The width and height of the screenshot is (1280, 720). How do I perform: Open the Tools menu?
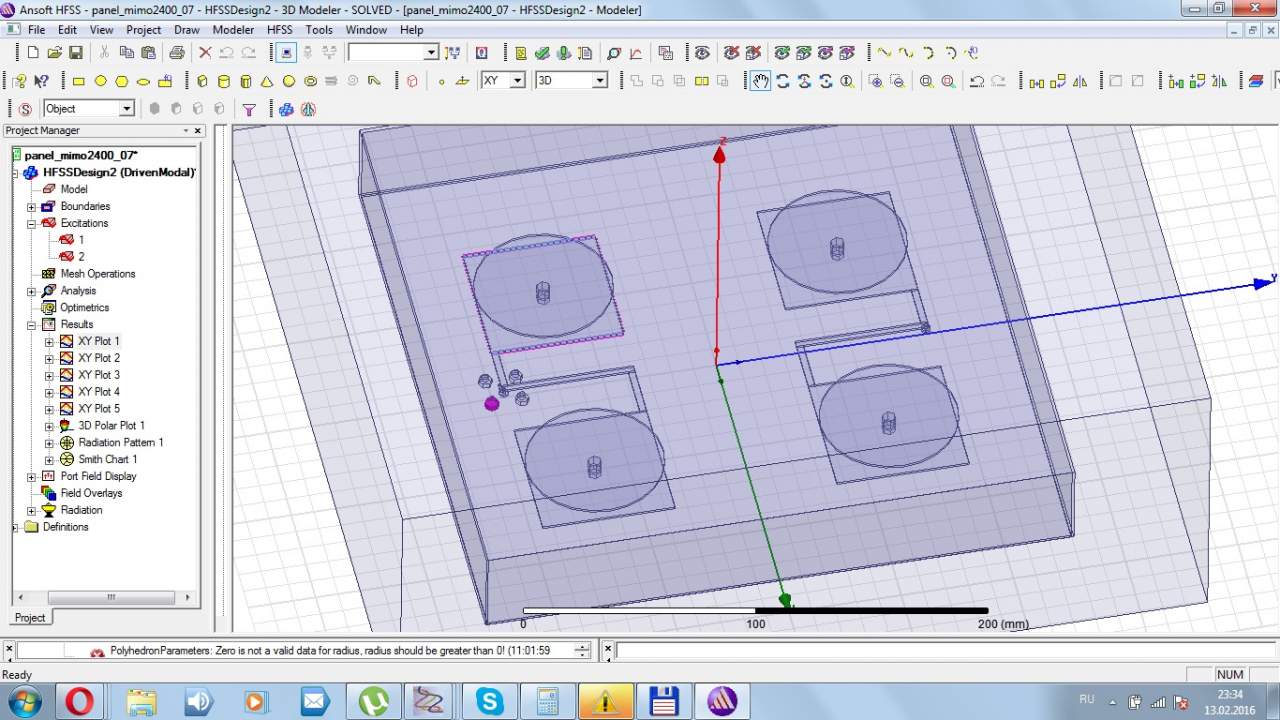tap(318, 30)
